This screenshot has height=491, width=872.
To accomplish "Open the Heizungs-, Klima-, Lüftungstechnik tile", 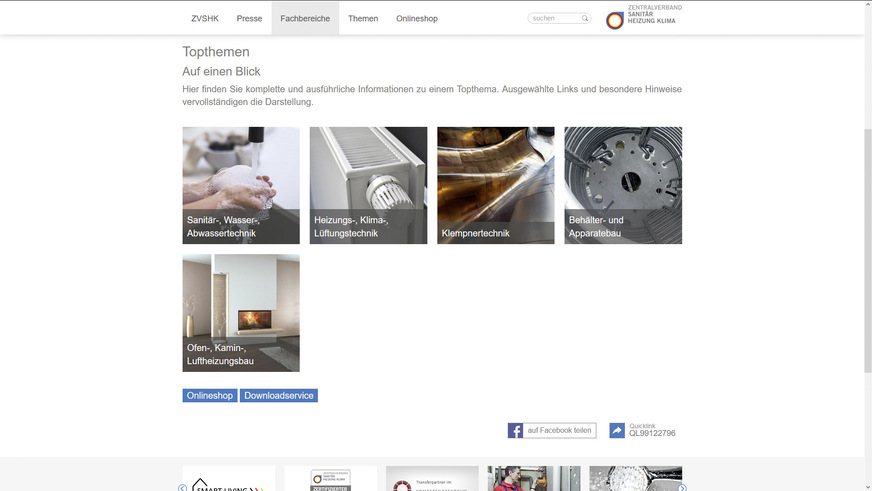I will coord(368,185).
